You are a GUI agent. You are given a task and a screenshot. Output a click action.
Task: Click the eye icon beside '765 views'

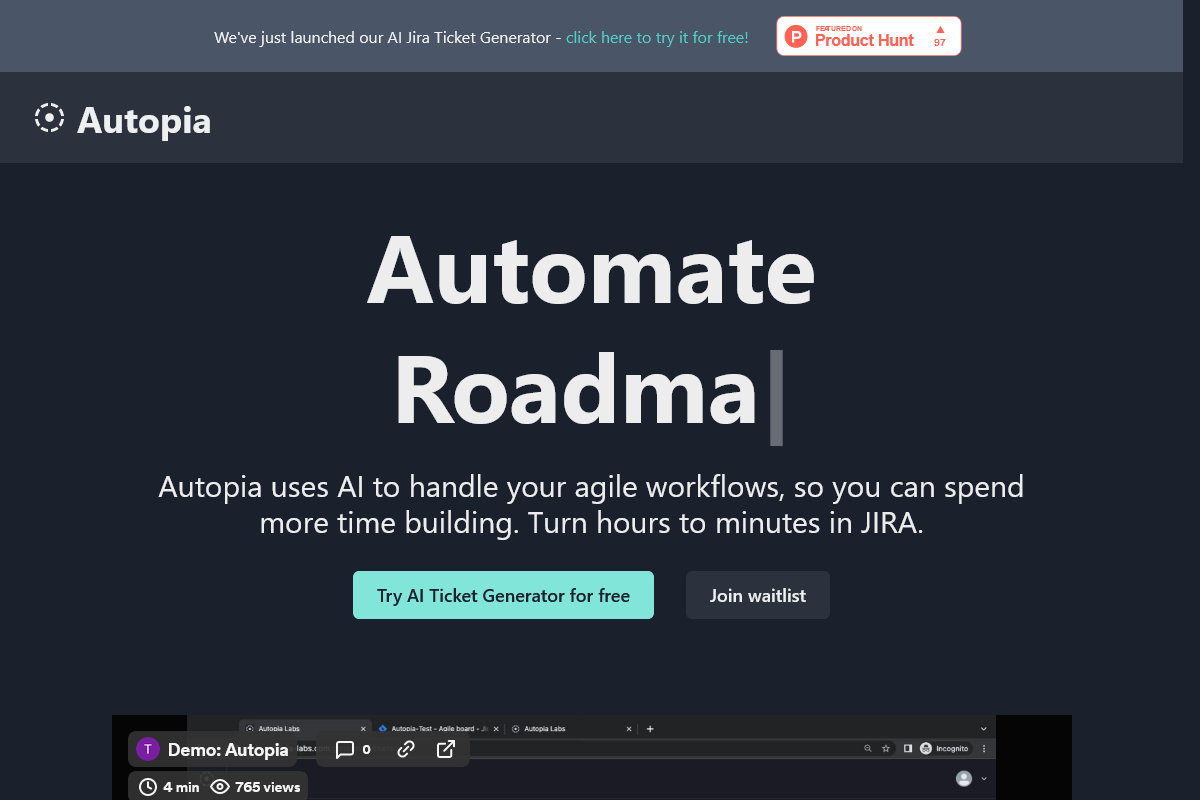tap(219, 786)
